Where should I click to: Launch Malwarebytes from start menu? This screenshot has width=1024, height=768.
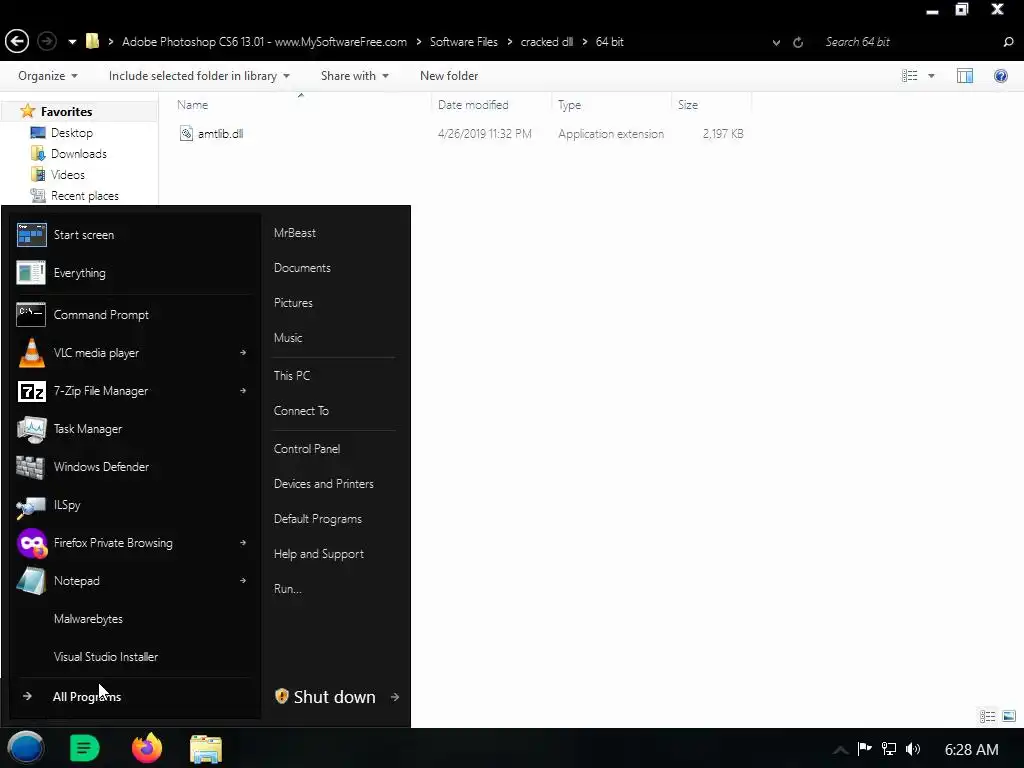pos(88,619)
